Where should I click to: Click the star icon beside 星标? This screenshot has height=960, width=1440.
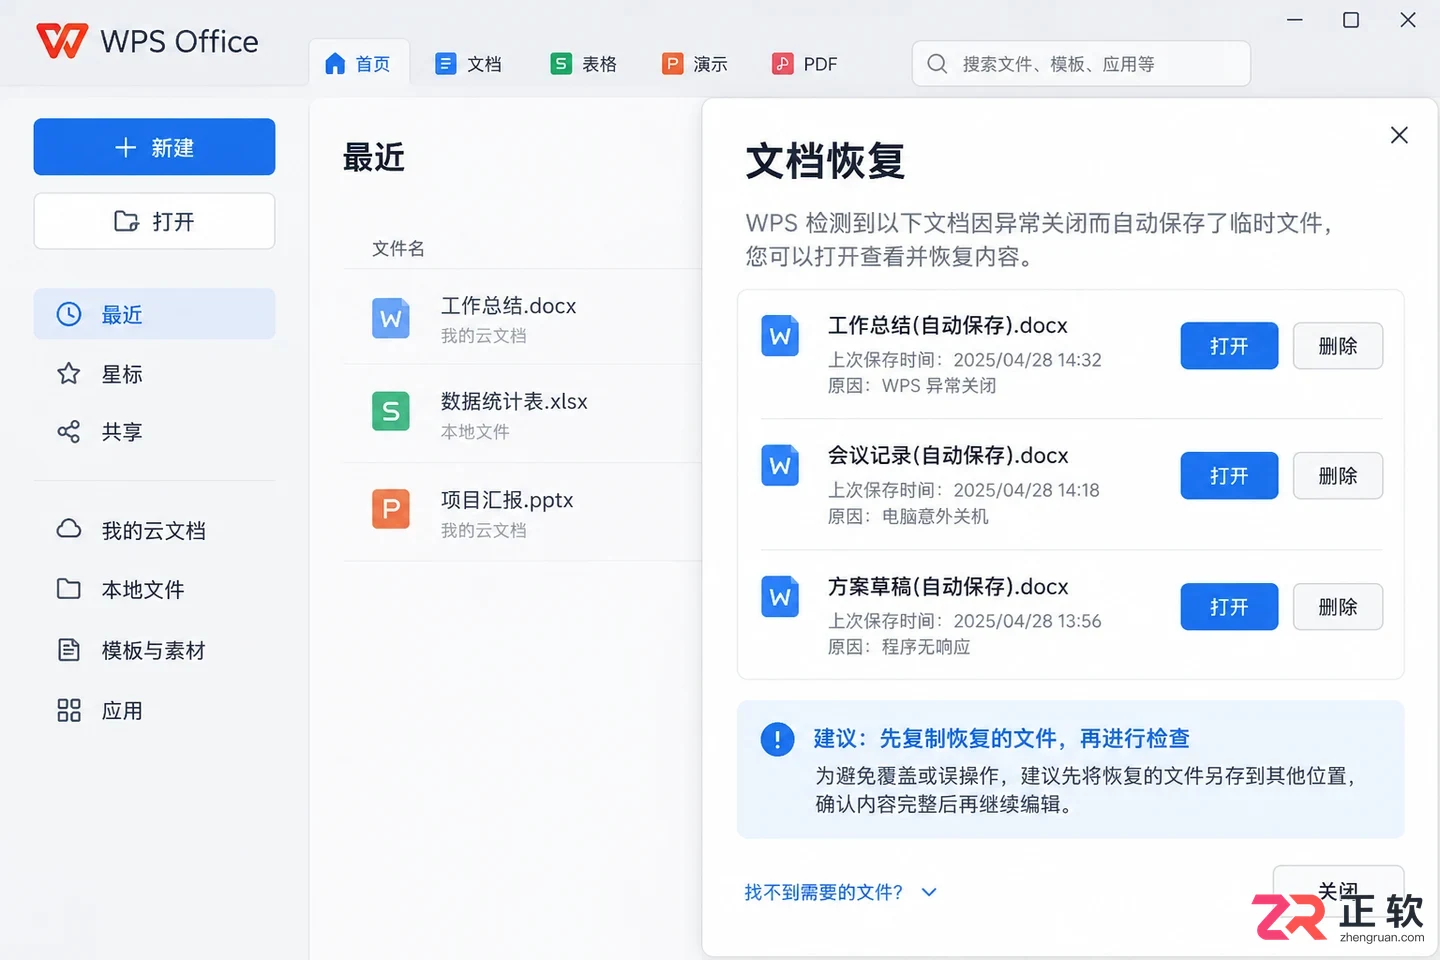point(69,374)
